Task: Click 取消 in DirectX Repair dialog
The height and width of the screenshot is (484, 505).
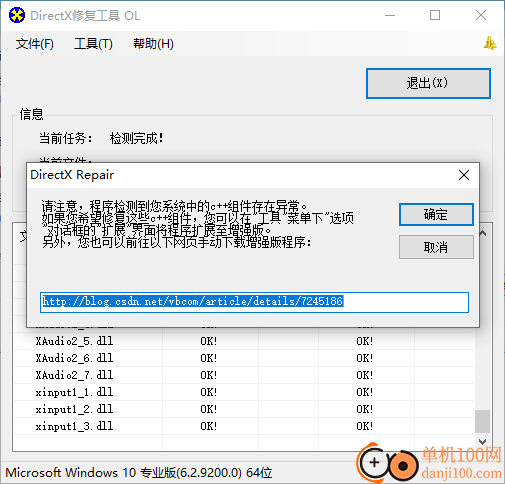Action: (x=436, y=247)
